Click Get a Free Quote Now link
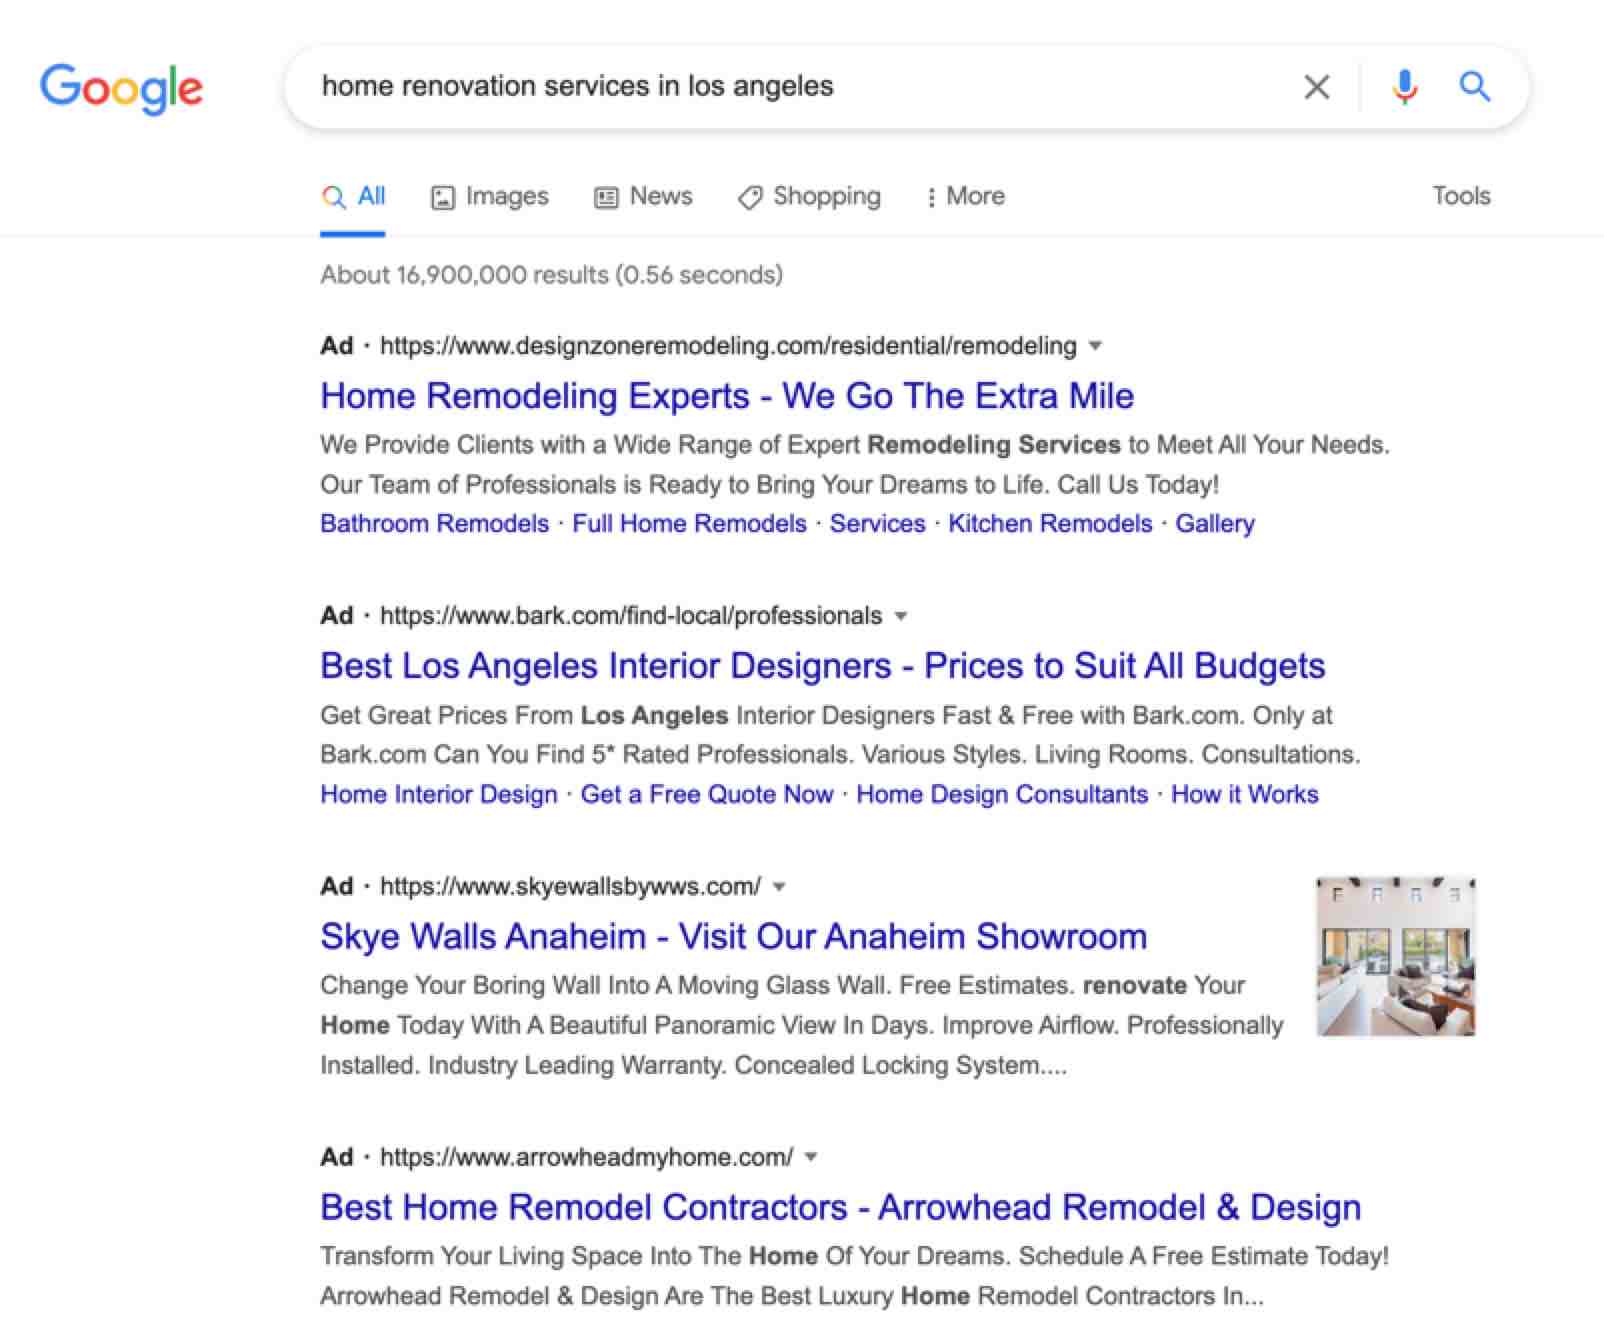The image size is (1604, 1344). [706, 795]
